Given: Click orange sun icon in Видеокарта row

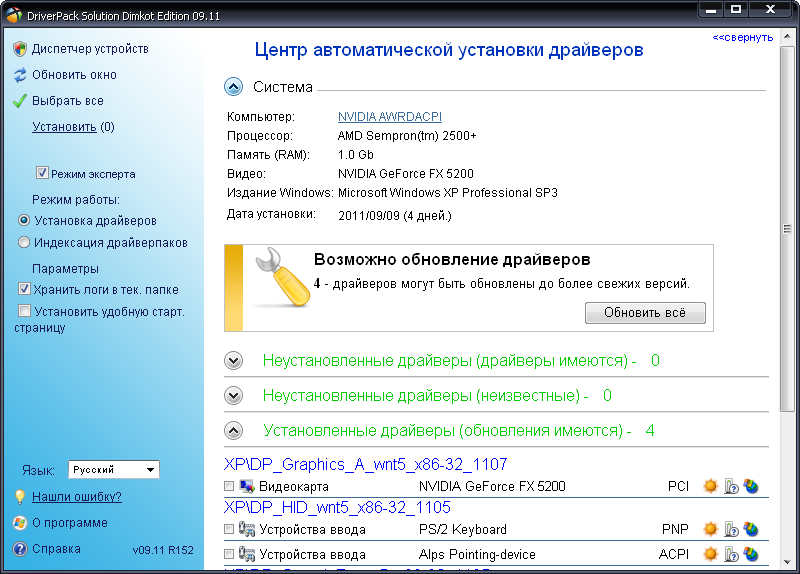Looking at the screenshot, I should tap(710, 486).
